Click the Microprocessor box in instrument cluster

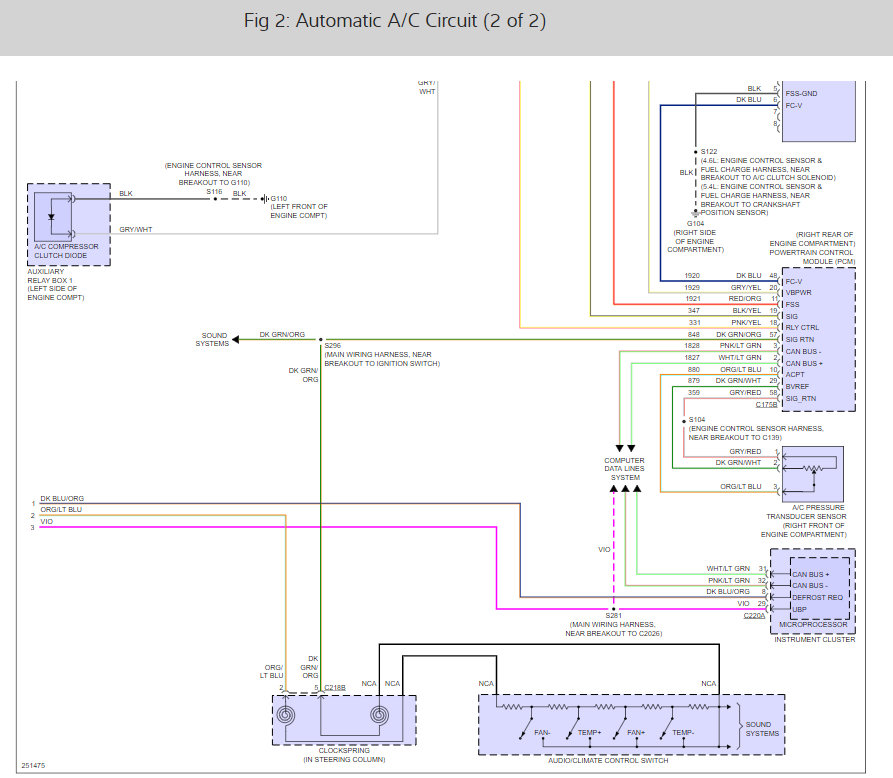click(x=820, y=588)
